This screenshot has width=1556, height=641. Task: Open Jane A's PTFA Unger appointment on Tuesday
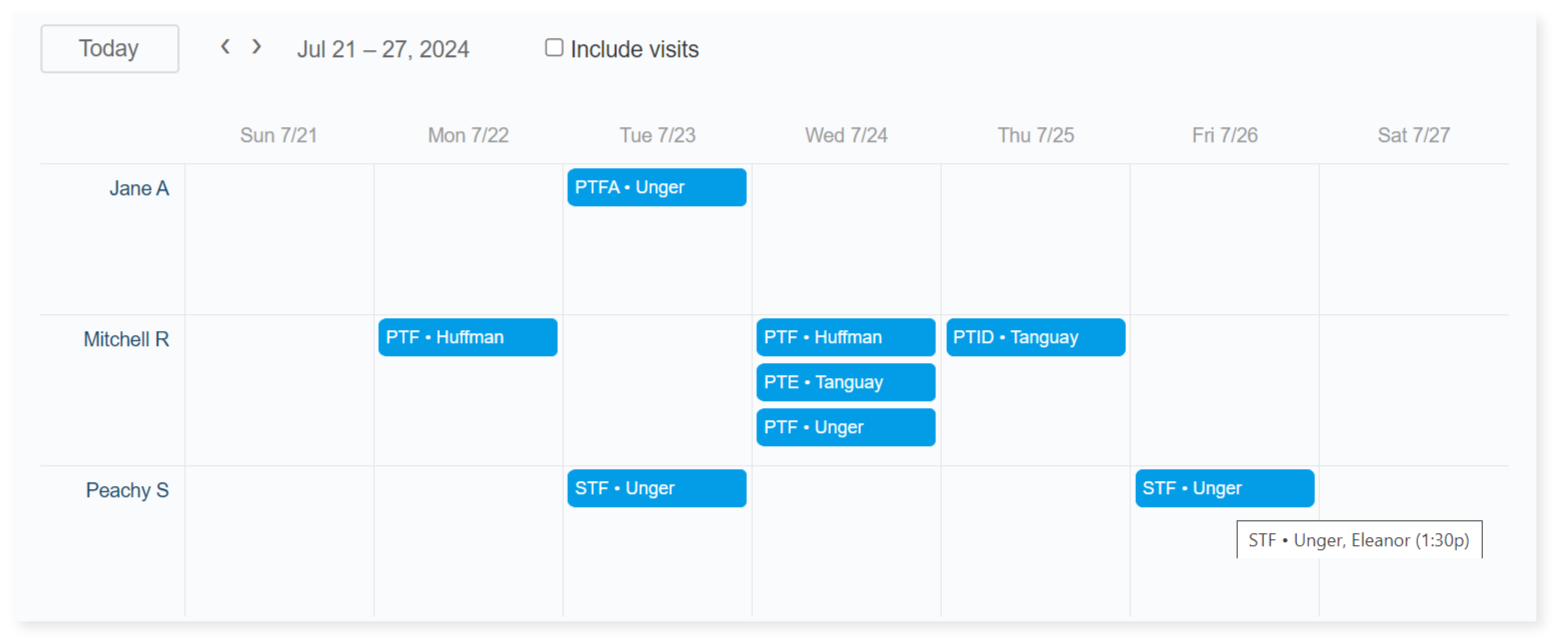656,187
